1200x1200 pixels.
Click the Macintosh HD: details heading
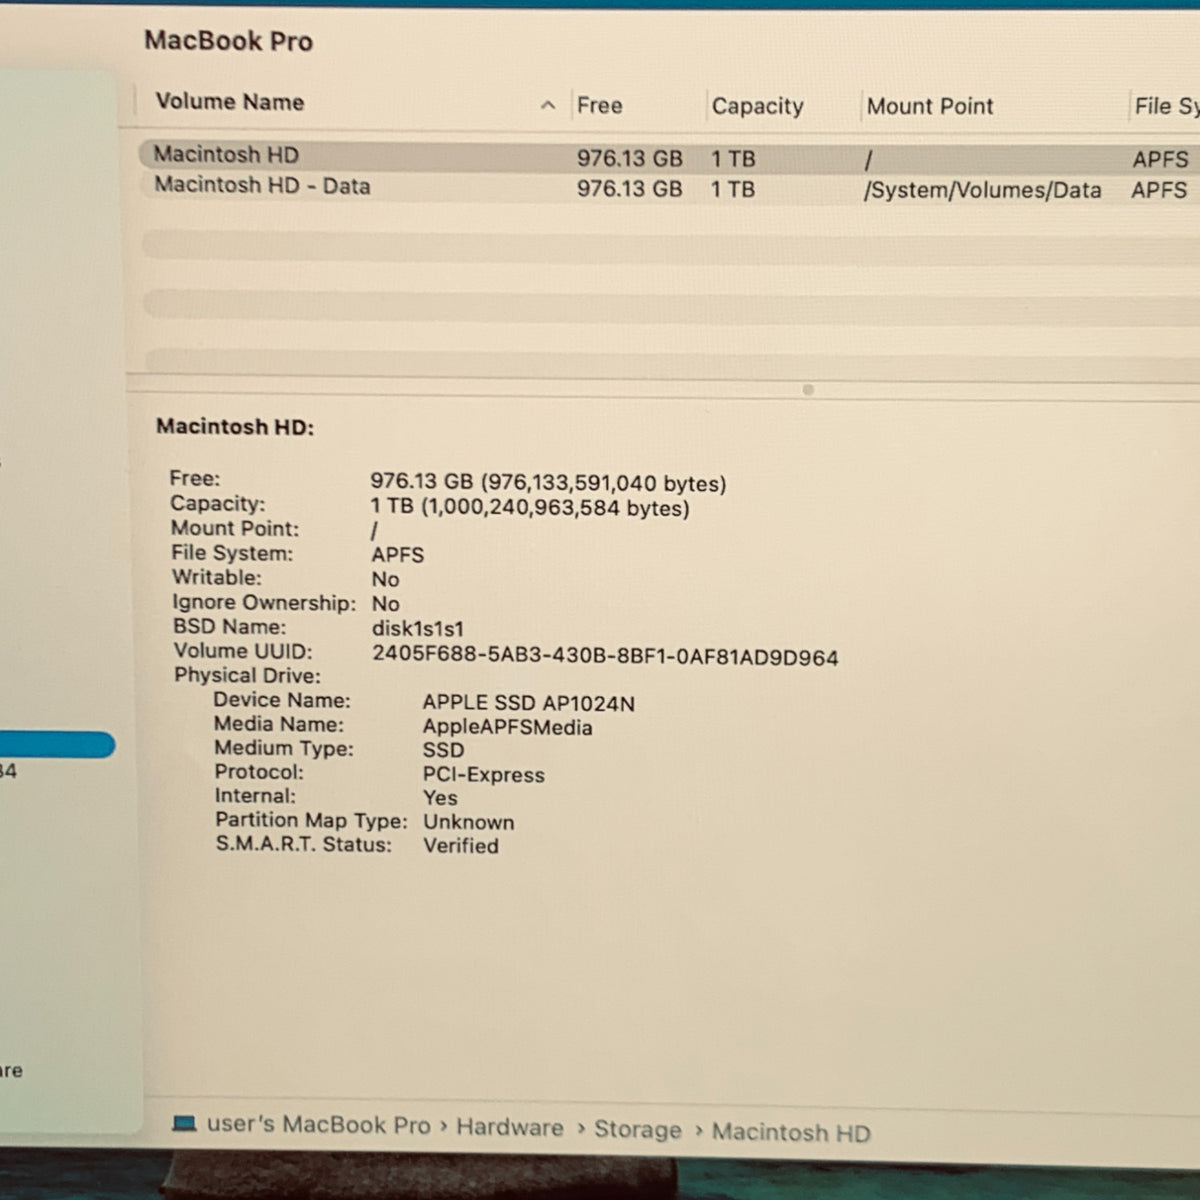pos(235,427)
